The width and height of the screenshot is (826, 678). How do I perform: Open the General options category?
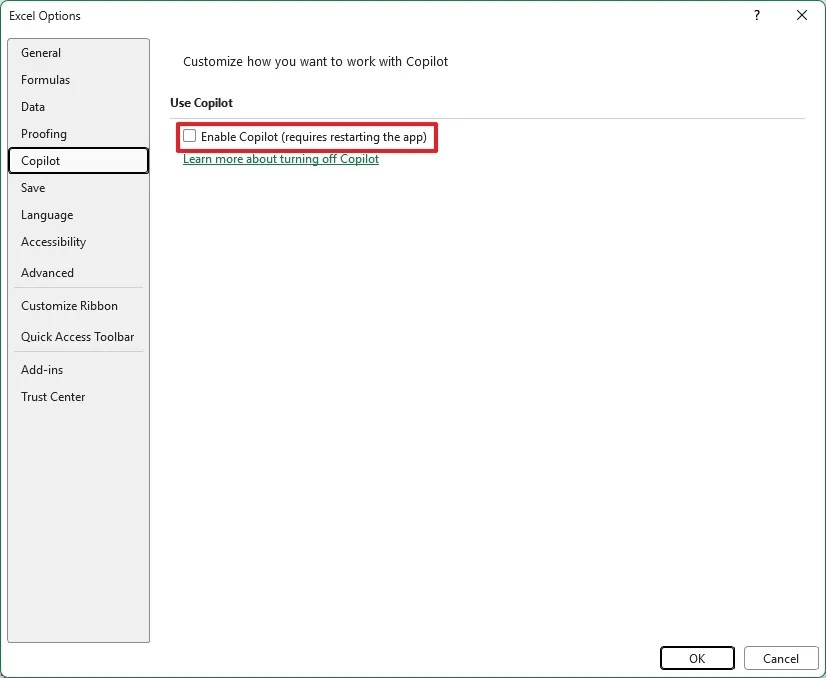point(78,53)
